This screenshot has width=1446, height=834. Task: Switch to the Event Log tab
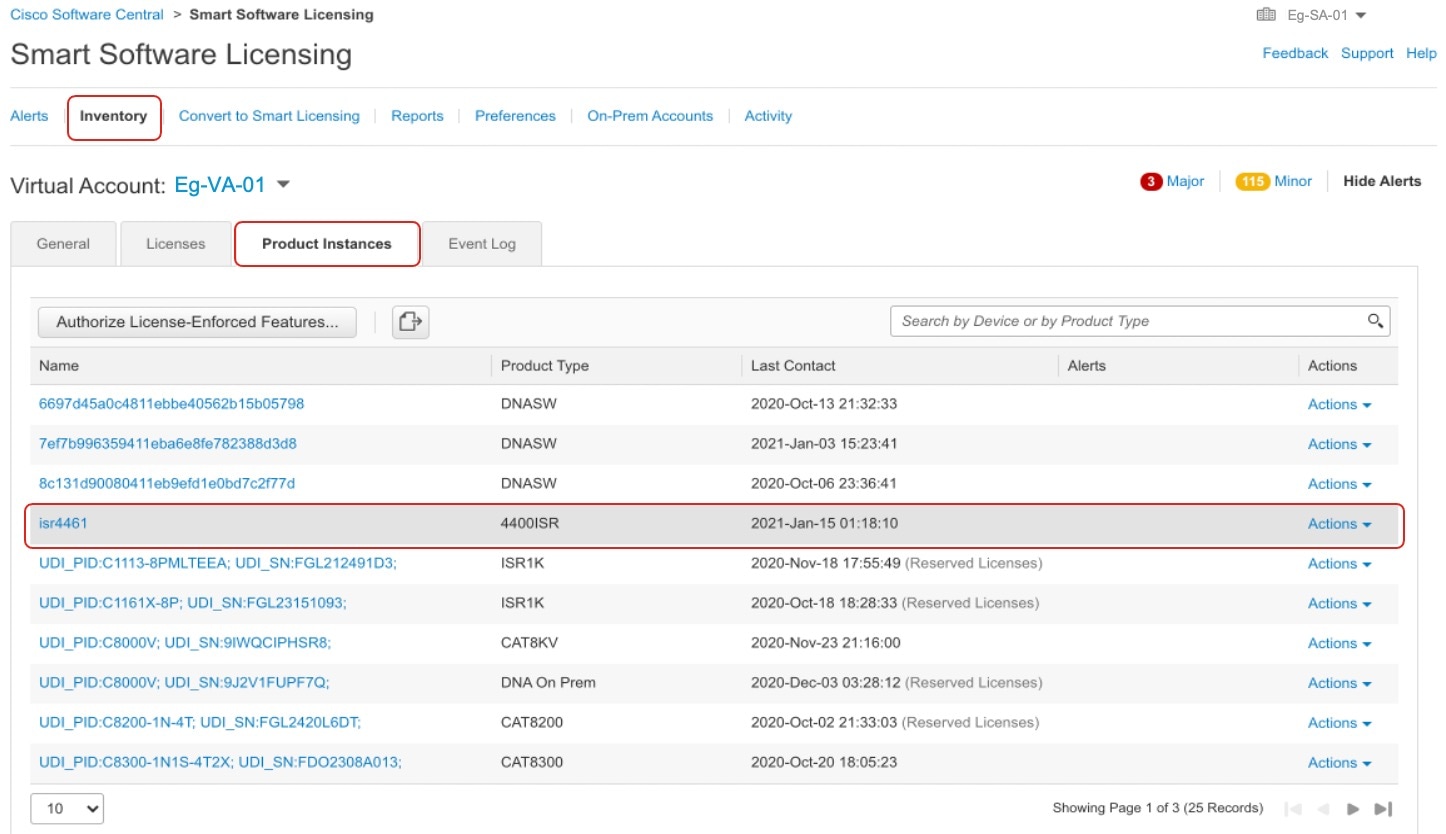tap(482, 244)
